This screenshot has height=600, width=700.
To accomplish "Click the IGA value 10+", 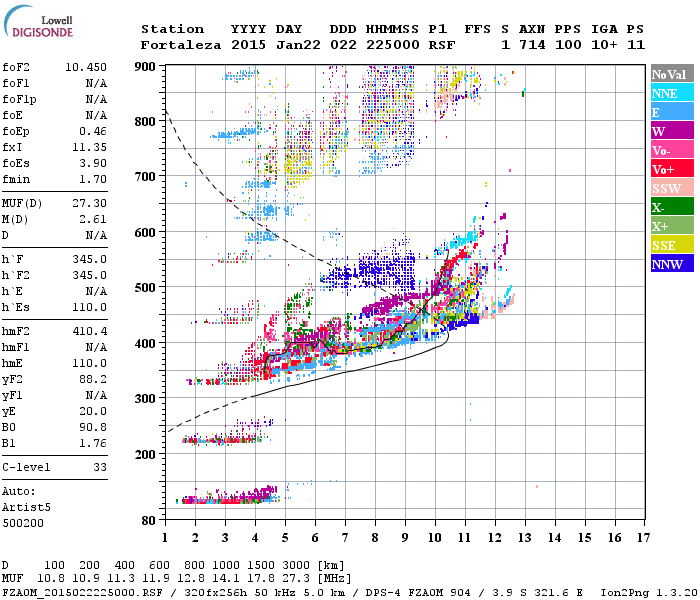I will click(604, 45).
